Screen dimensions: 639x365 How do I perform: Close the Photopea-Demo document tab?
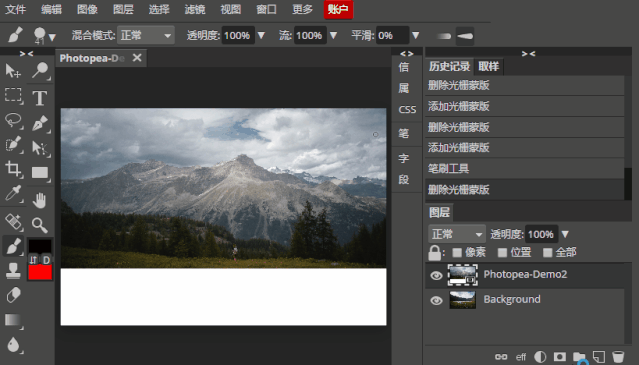pos(137,58)
